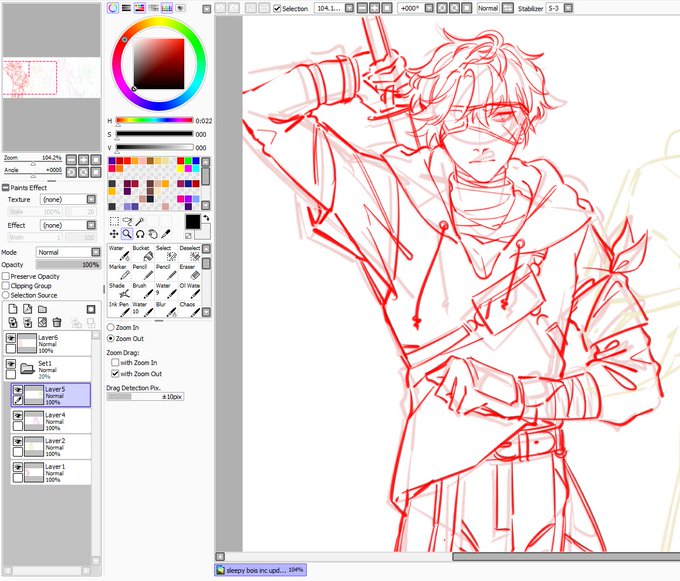This screenshot has width=680, height=581.
Task: Choose the Shade brush tool
Action: tap(119, 290)
